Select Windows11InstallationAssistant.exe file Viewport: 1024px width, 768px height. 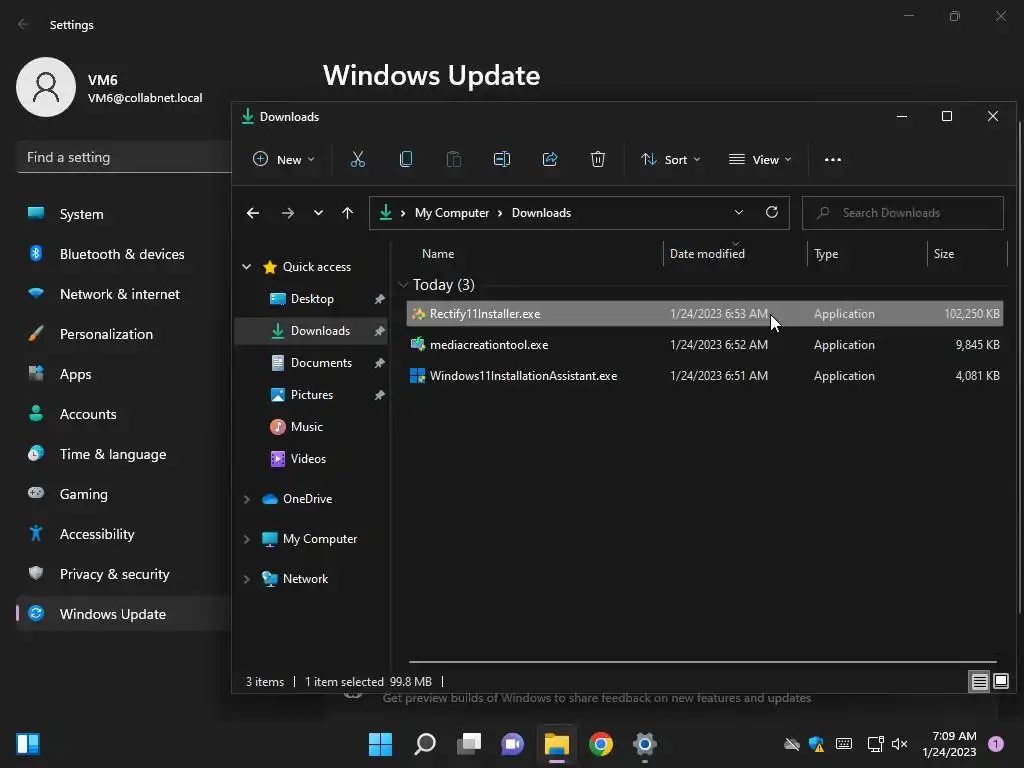[x=705, y=376]
